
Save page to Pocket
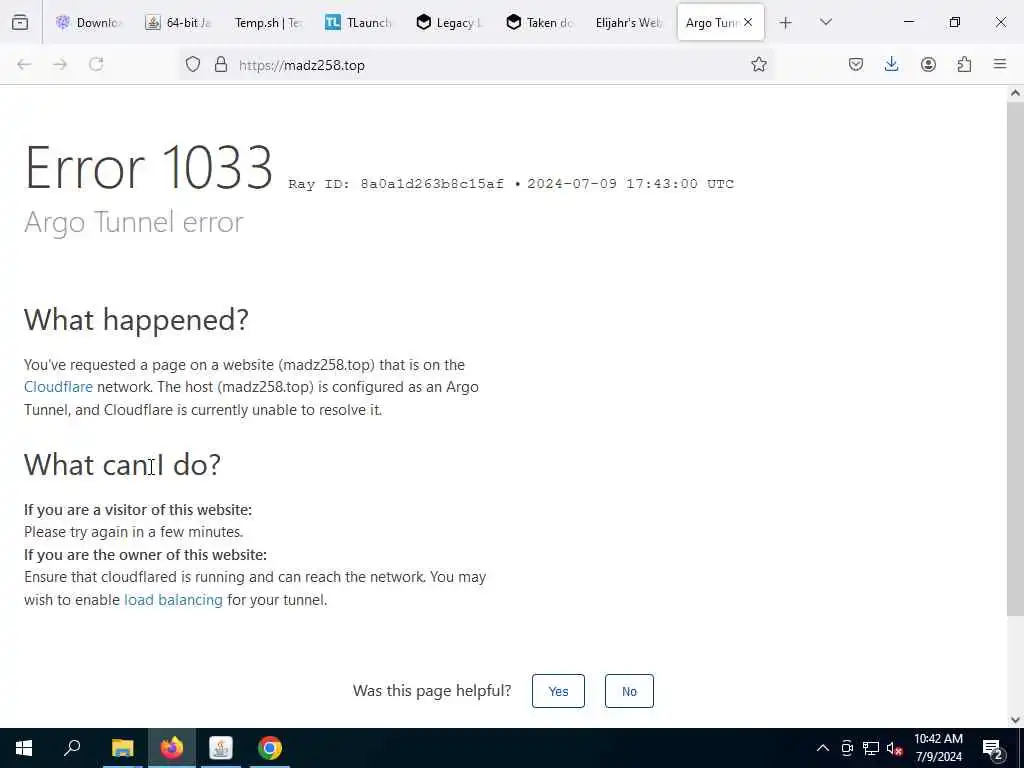point(856,64)
